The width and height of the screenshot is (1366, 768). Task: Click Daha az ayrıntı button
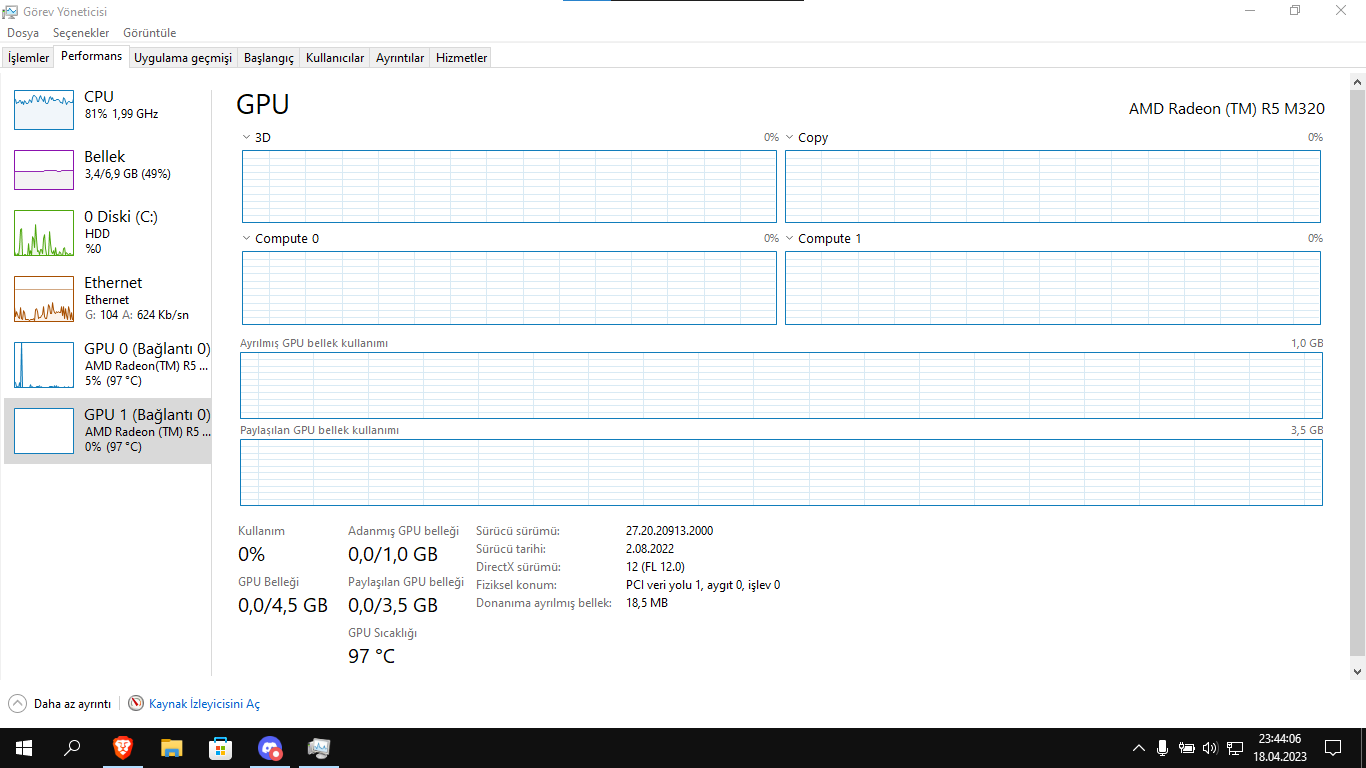(60, 704)
